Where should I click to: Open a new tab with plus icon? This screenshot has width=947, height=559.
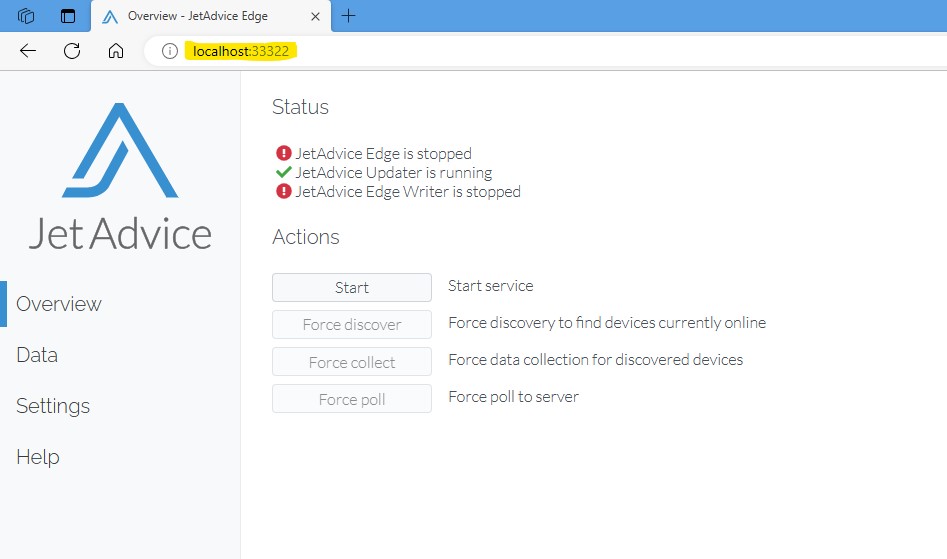click(348, 16)
